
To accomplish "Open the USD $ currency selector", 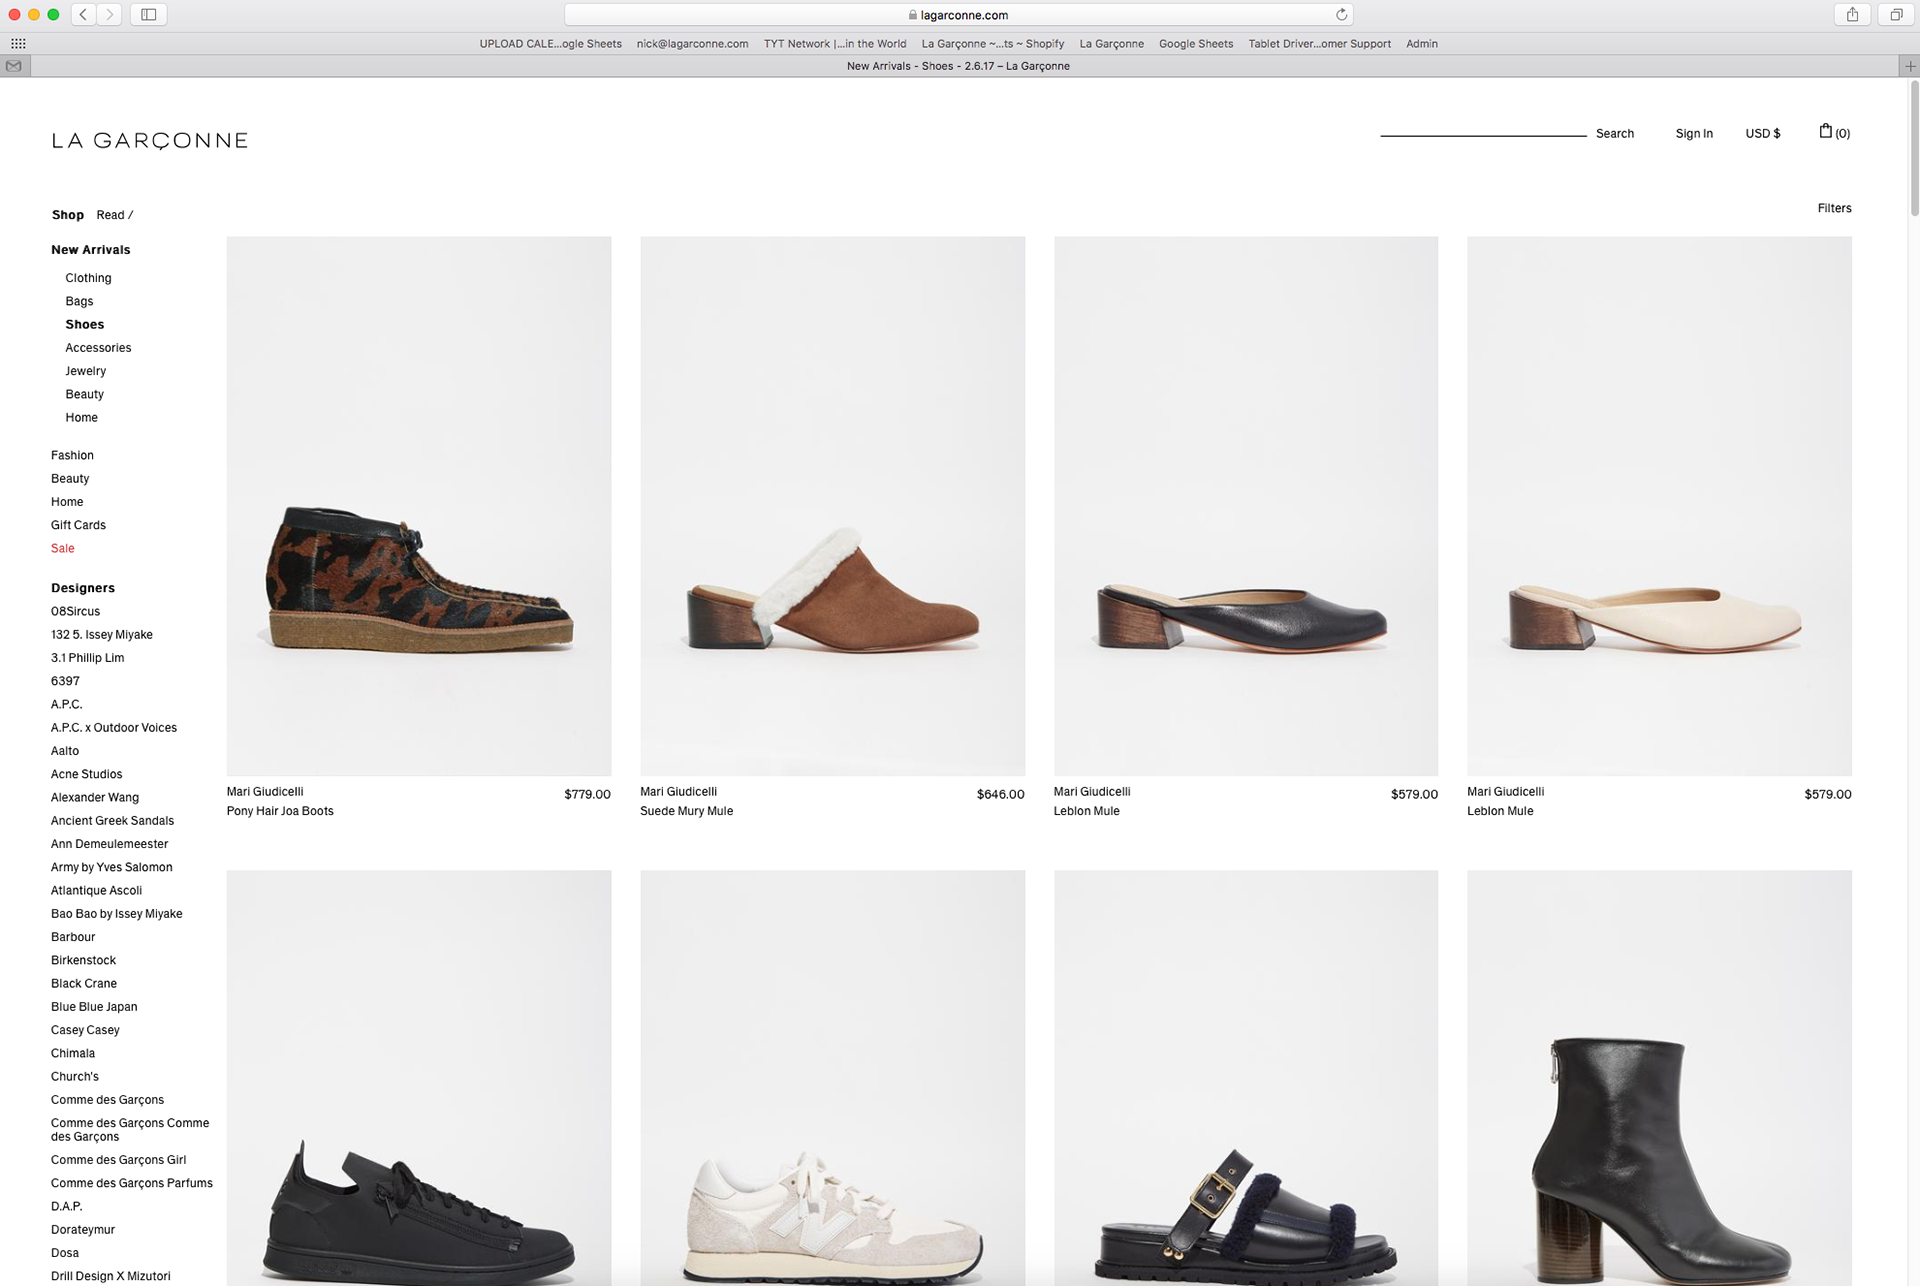I will 1762,133.
